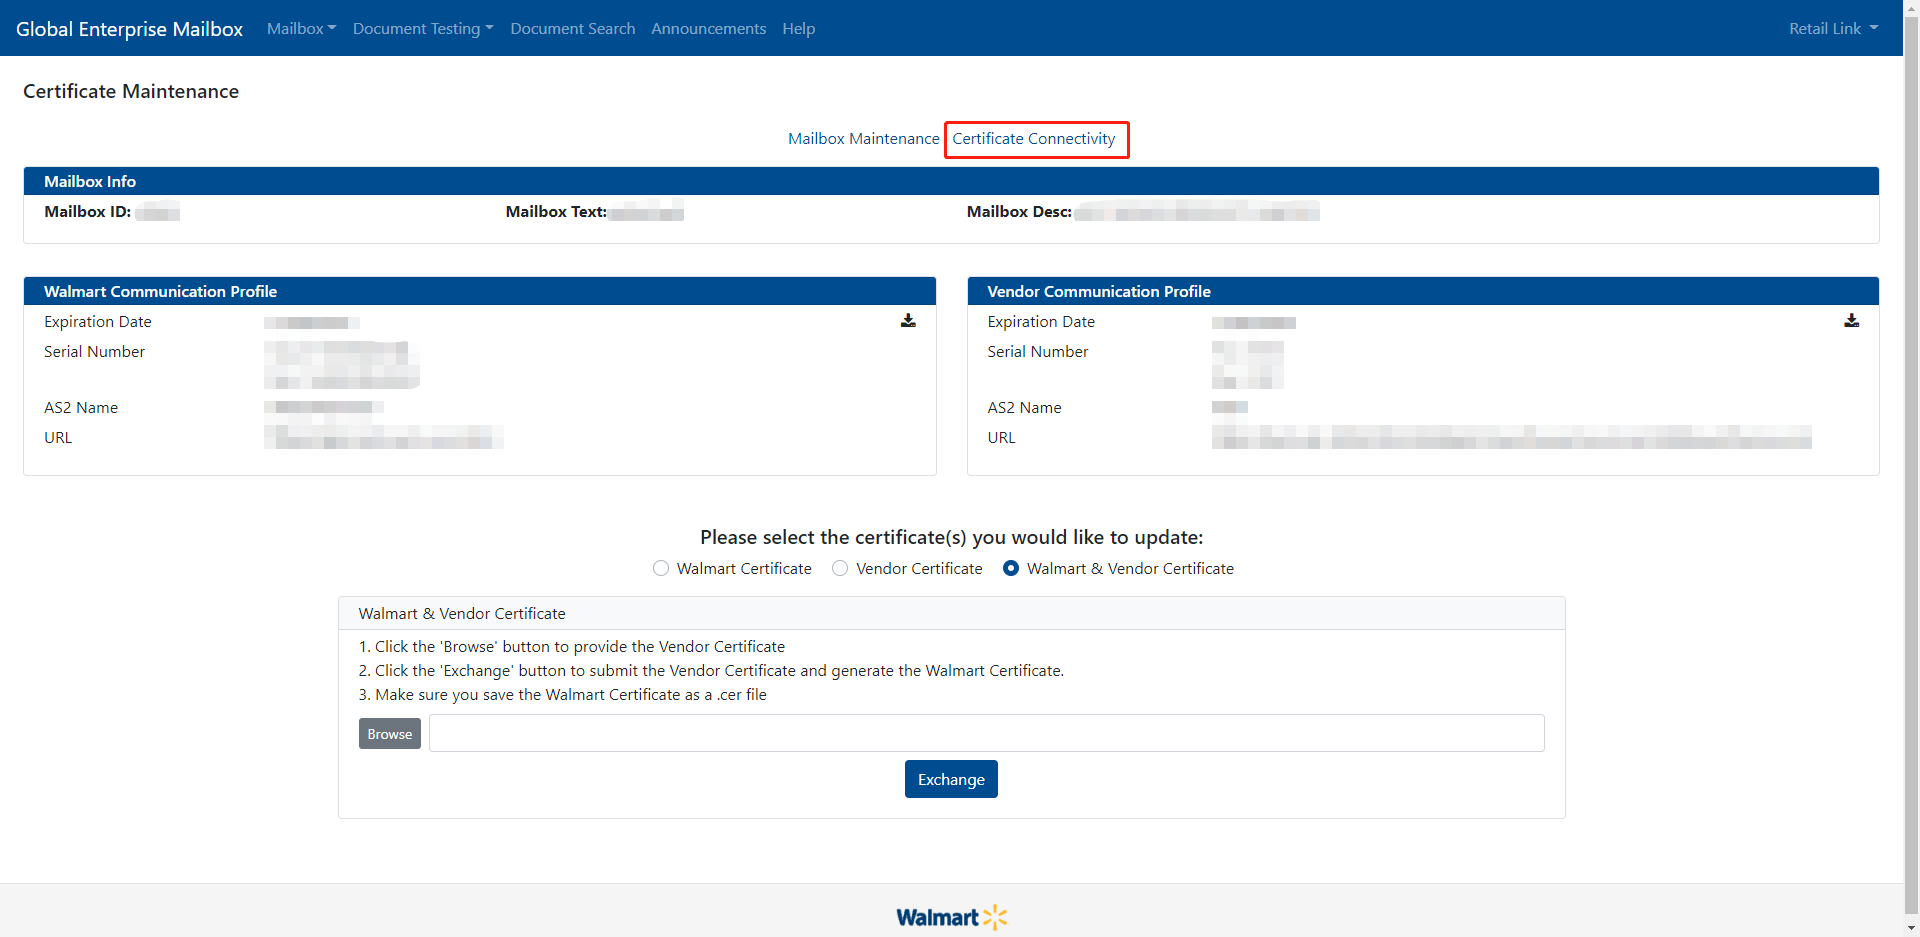
Task: Click the Mailbox Text label
Action: (556, 212)
